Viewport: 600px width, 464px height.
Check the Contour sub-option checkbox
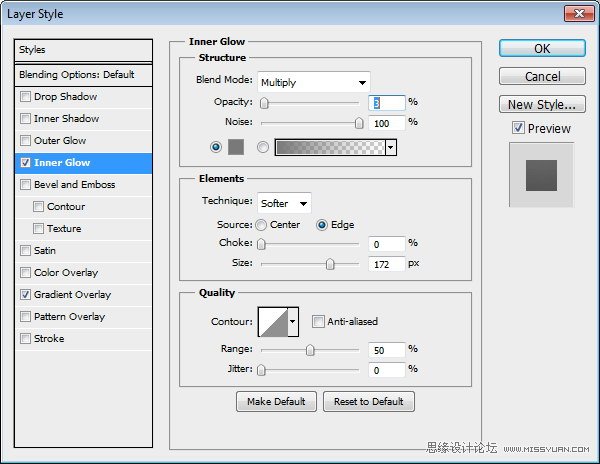coord(38,207)
